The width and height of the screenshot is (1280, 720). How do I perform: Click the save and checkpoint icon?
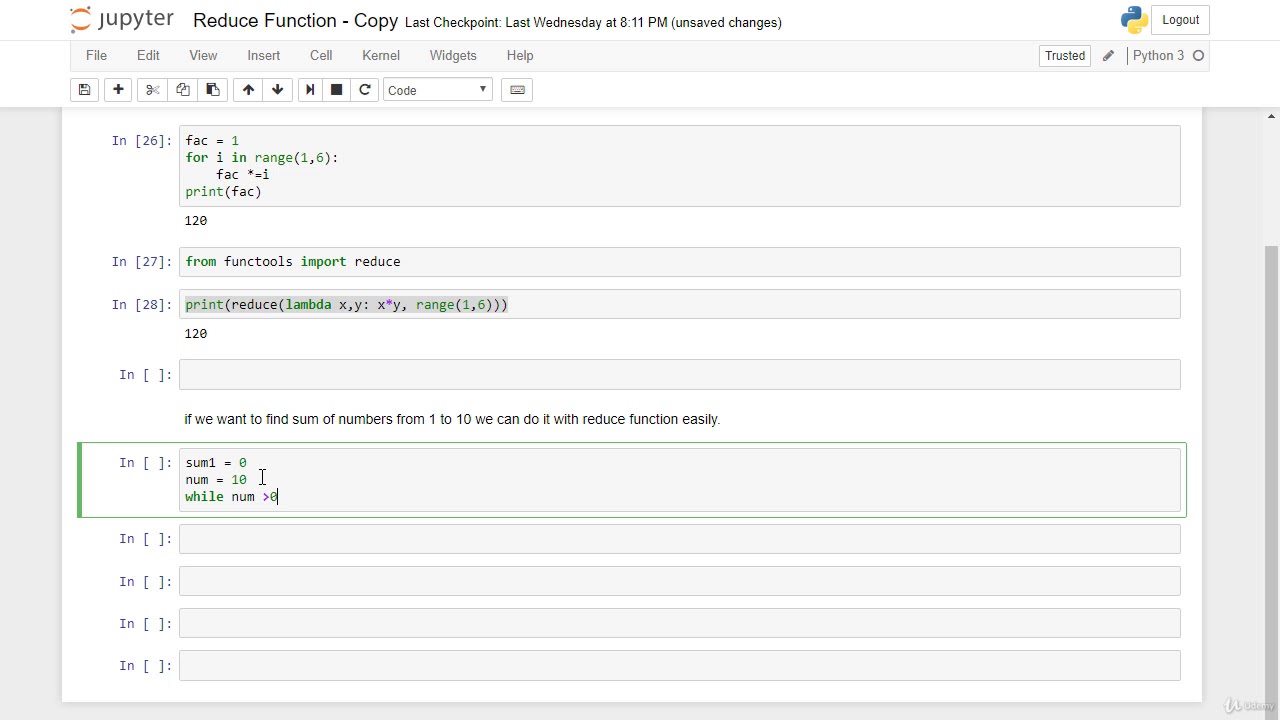point(85,90)
